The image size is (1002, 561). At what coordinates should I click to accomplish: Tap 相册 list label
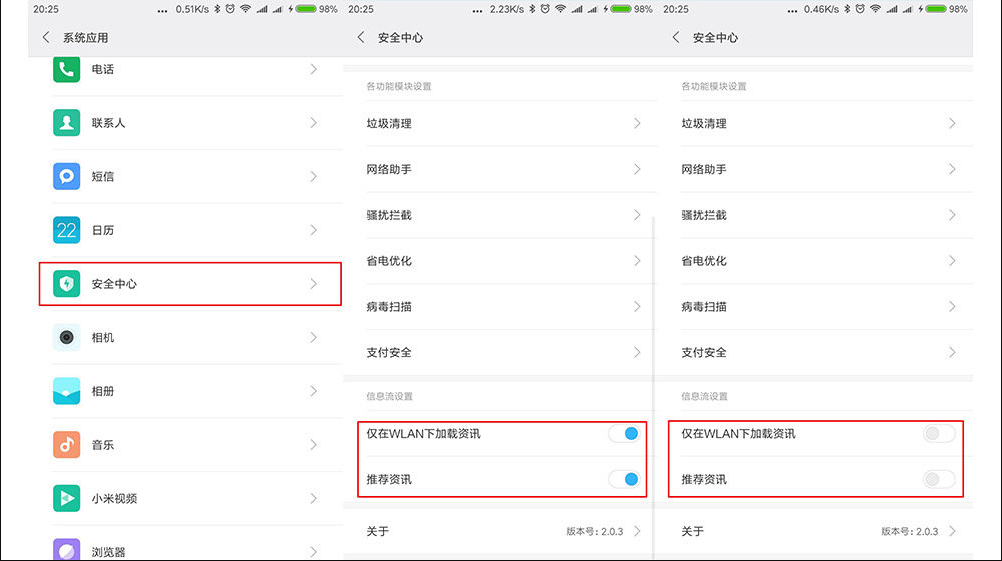[103, 391]
